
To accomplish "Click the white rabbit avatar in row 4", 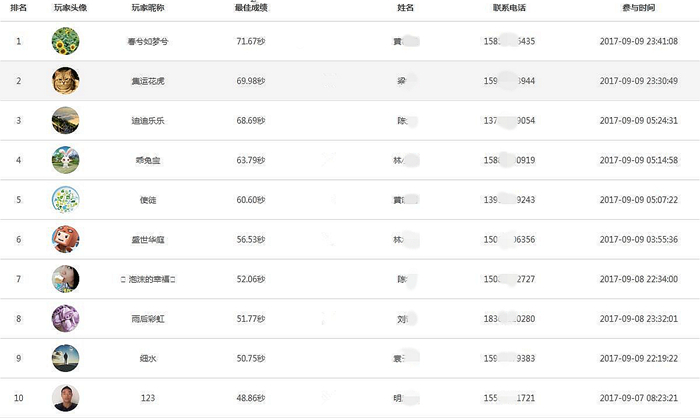I will (66, 160).
